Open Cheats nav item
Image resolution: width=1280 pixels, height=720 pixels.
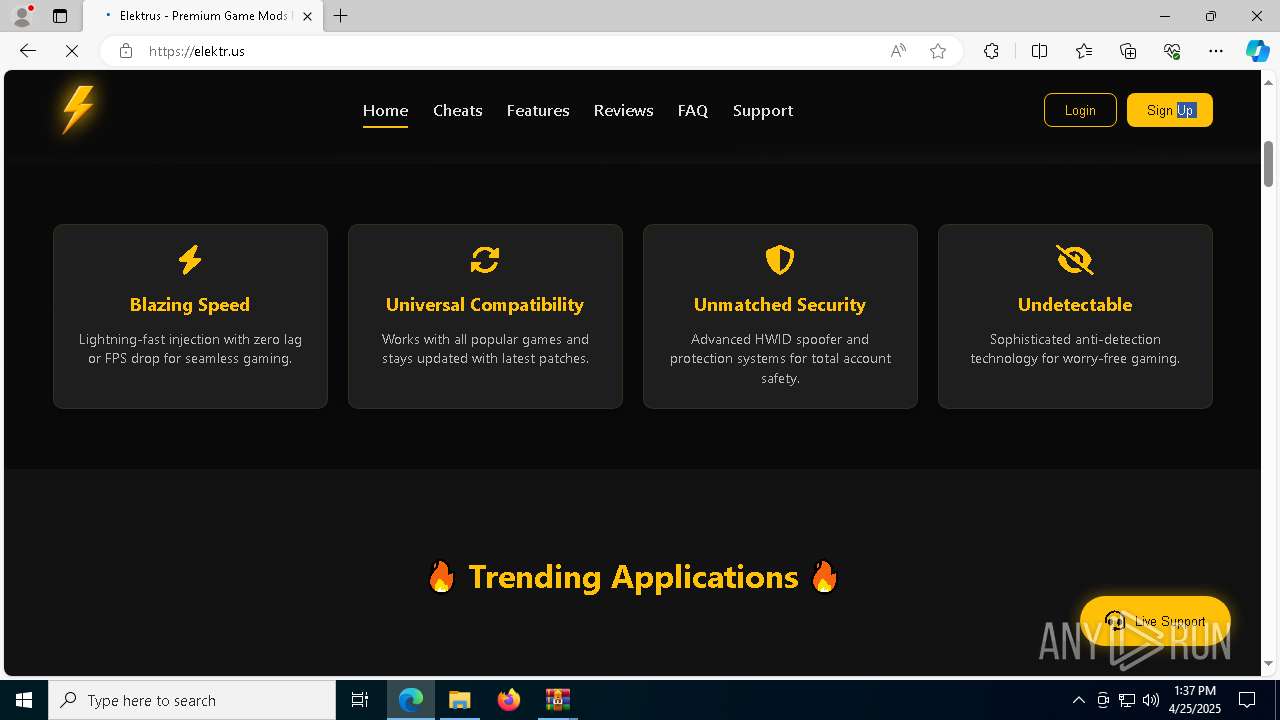tap(458, 111)
